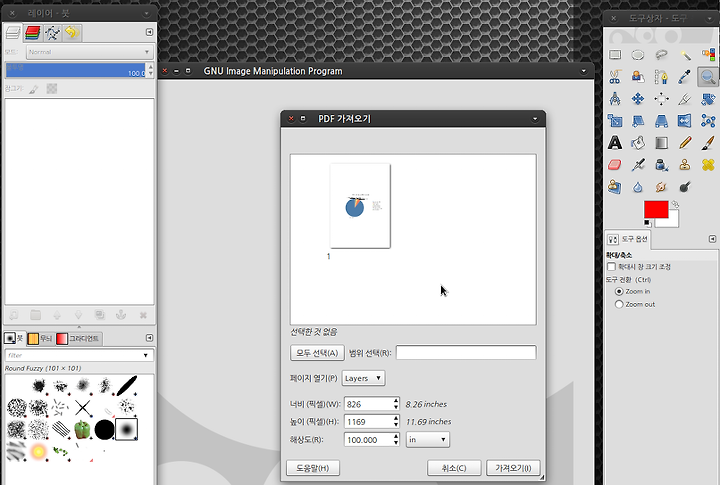Click the Help (도움말) button
This screenshot has height=485, width=720.
pos(313,468)
